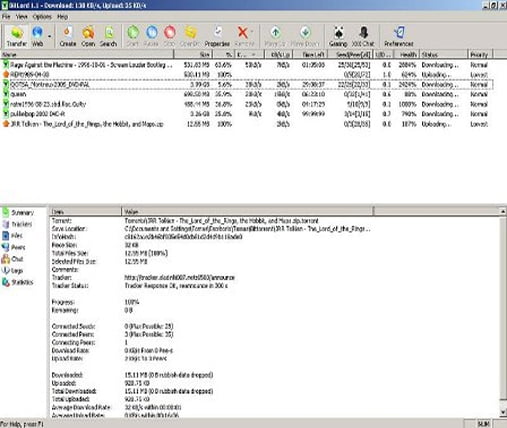
Task: Open Preferences from the toolbar
Action: coord(399,37)
